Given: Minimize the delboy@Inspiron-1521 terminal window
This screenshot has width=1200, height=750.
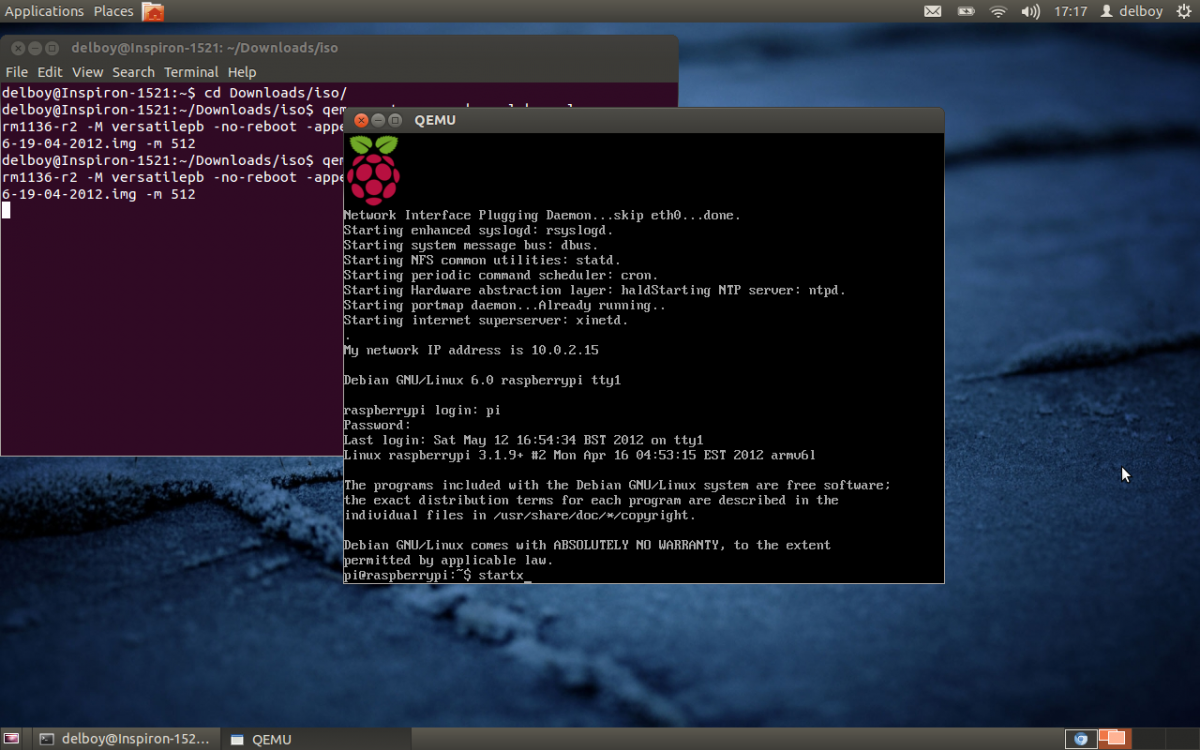Looking at the screenshot, I should pos(34,47).
